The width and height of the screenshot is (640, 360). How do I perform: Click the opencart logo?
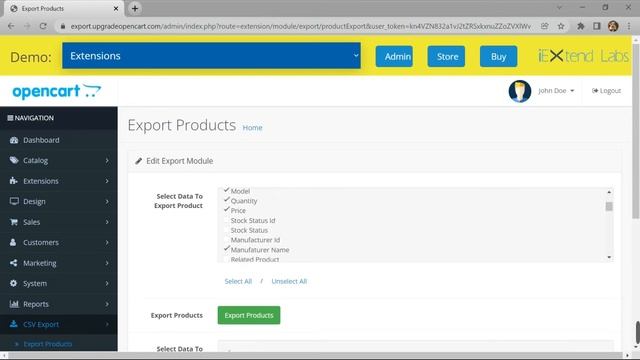(x=57, y=91)
